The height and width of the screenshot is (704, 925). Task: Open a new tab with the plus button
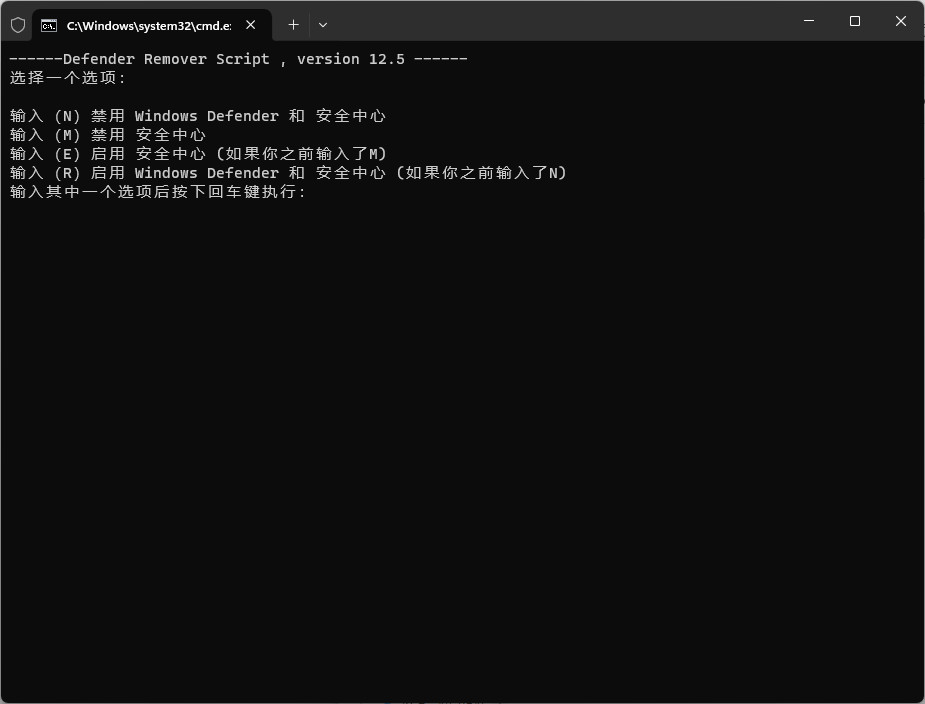[293, 25]
